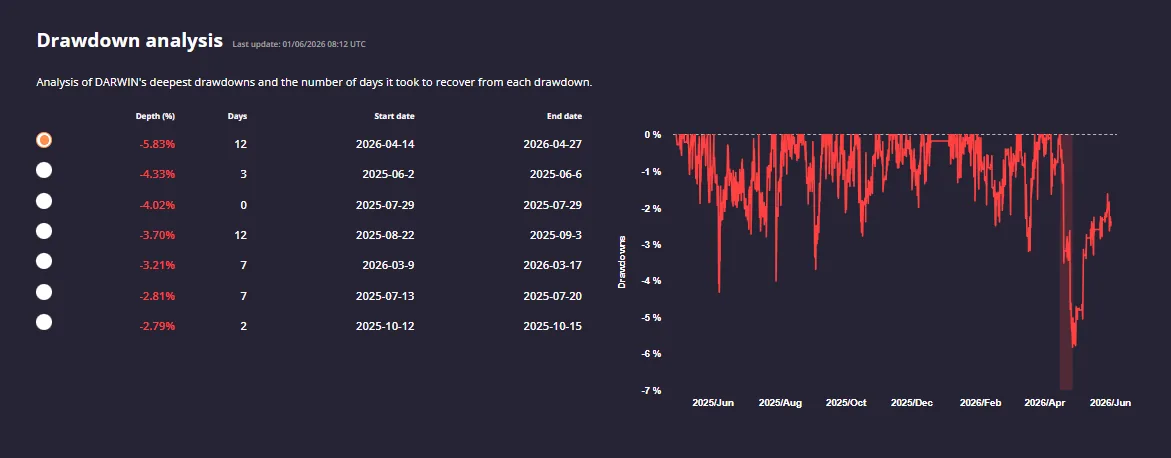This screenshot has height=458, width=1171.
Task: Click the -5.83% depth value
Action: coord(158,144)
